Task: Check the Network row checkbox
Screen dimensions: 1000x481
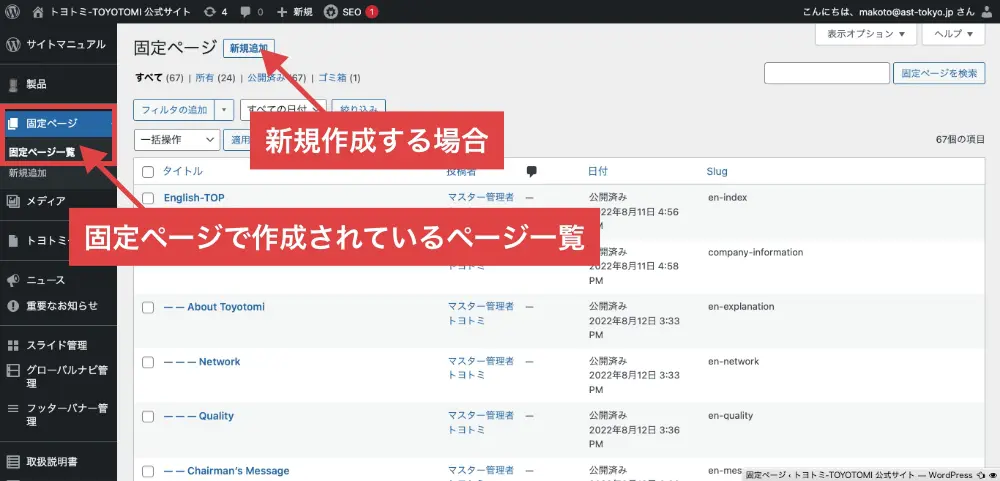Action: 148,362
